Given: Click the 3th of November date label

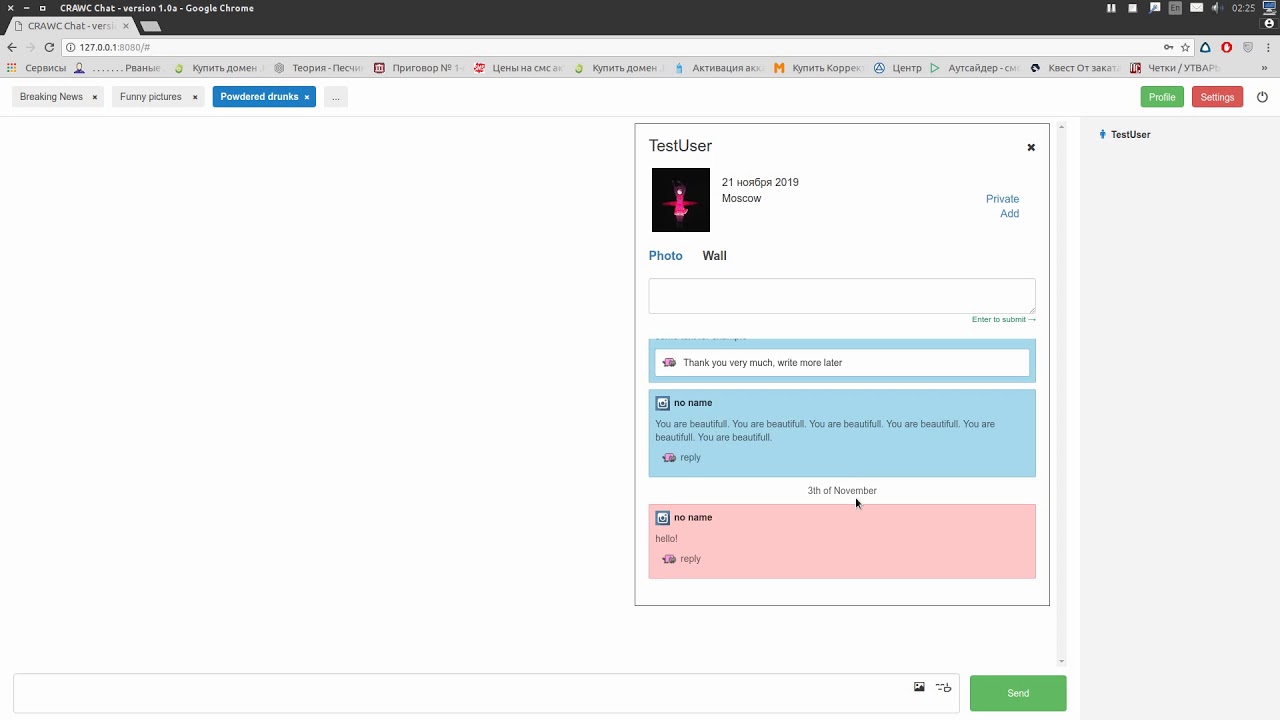Looking at the screenshot, I should point(842,491).
